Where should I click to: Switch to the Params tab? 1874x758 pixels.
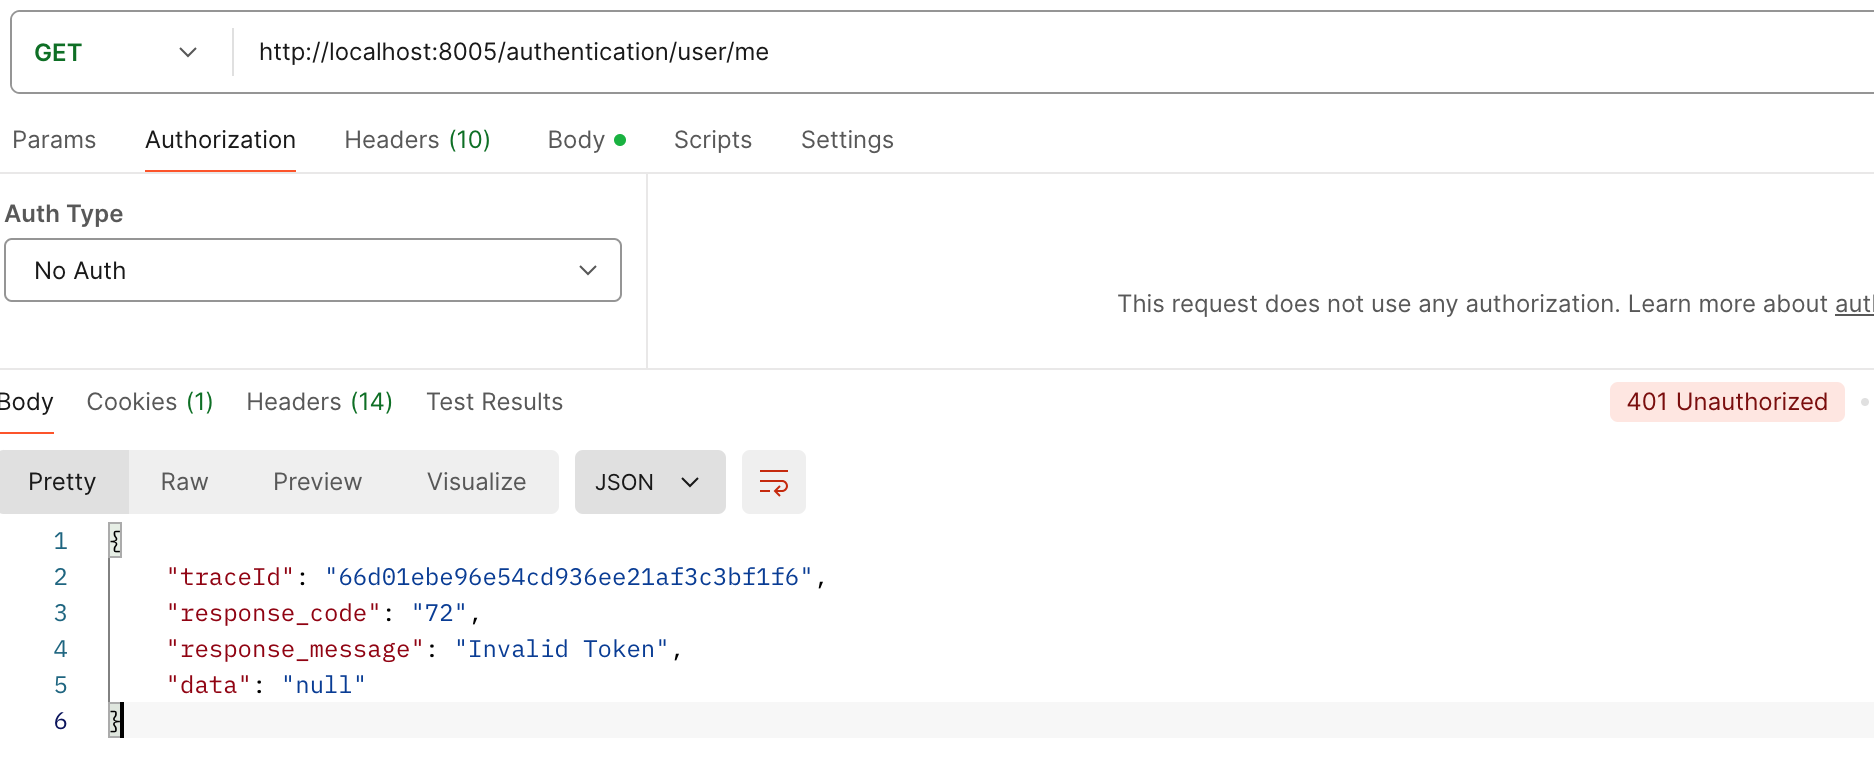click(x=54, y=140)
